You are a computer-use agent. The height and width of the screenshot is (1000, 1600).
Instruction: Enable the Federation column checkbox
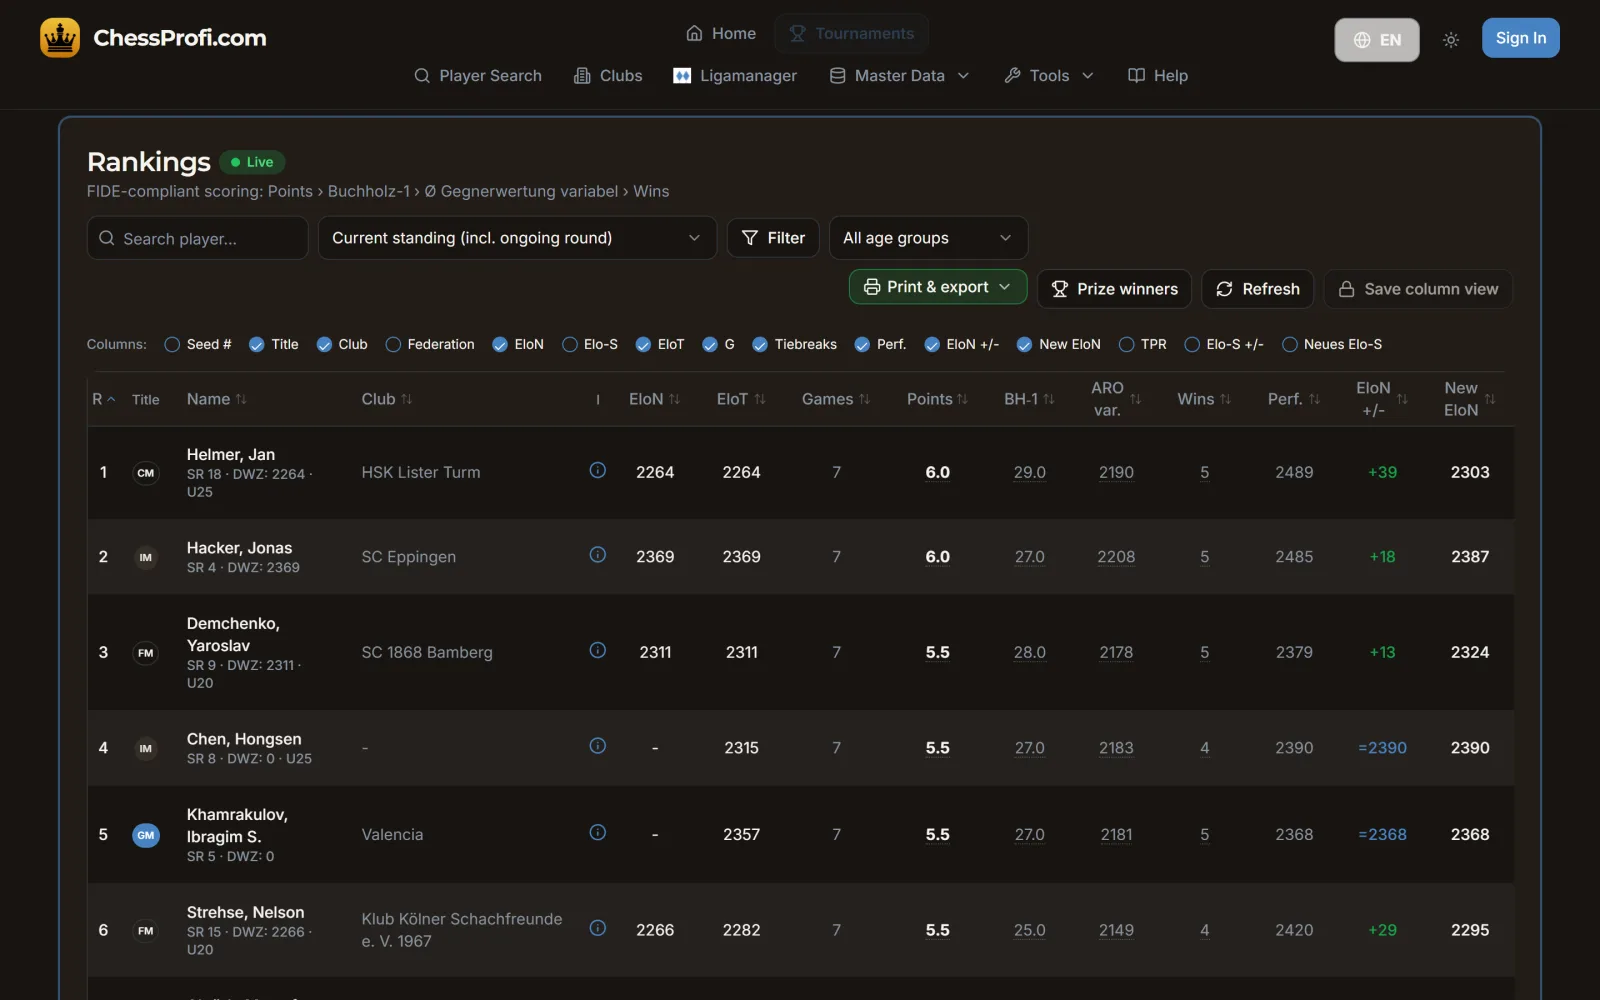point(393,344)
